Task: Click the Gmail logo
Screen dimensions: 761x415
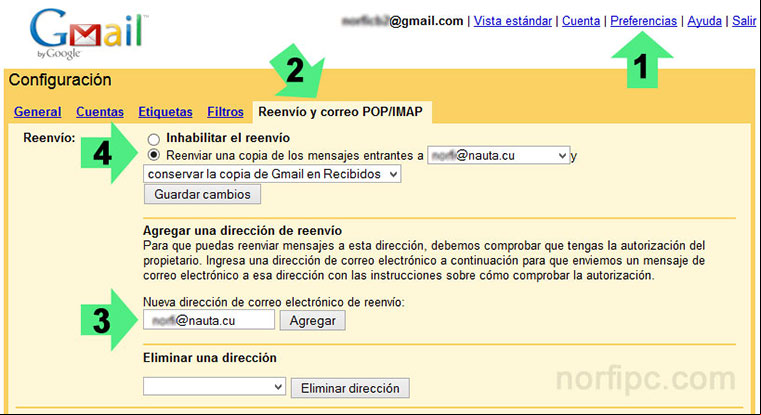Action: pos(88,33)
